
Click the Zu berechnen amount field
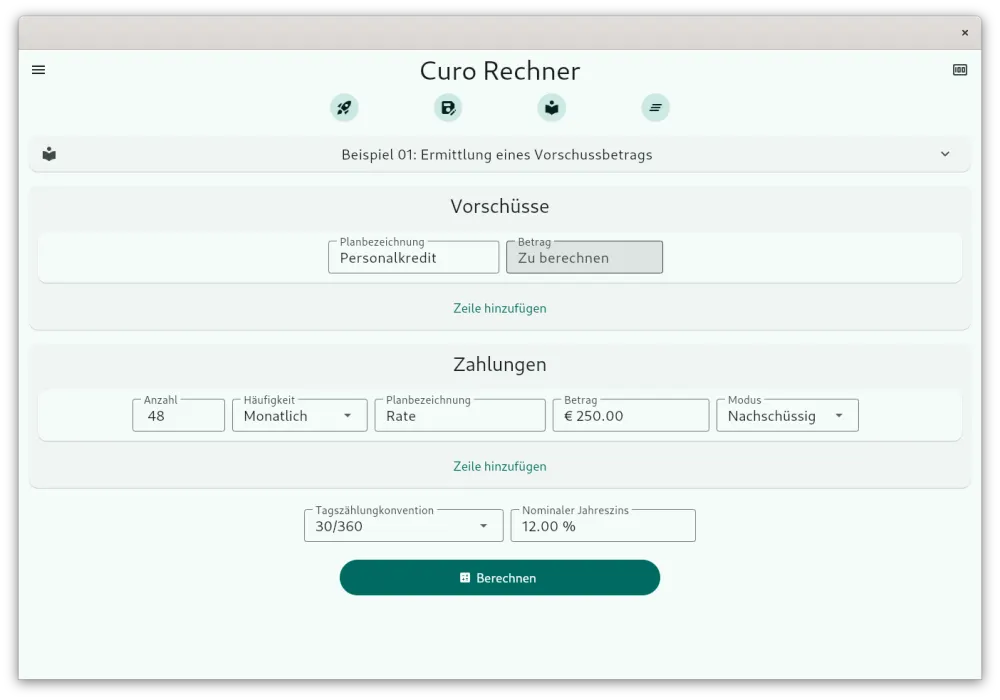(x=584, y=258)
